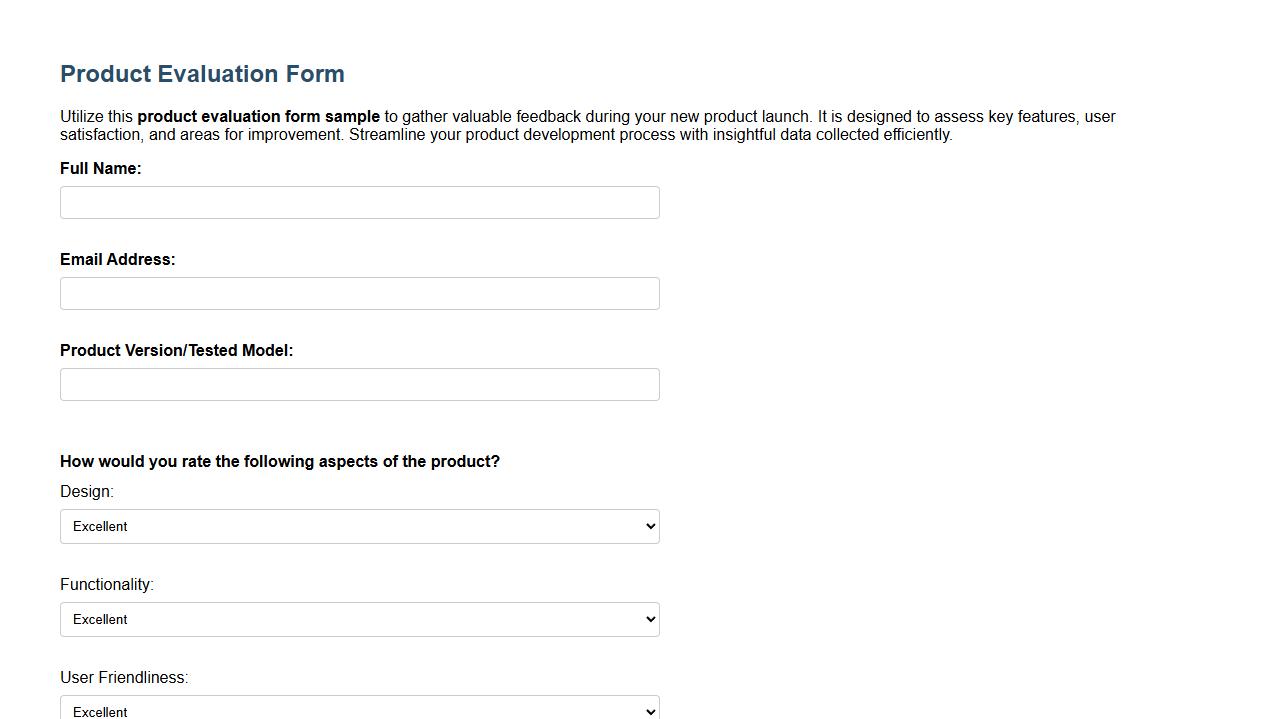
Task: Click the Functionality label
Action: click(x=106, y=584)
